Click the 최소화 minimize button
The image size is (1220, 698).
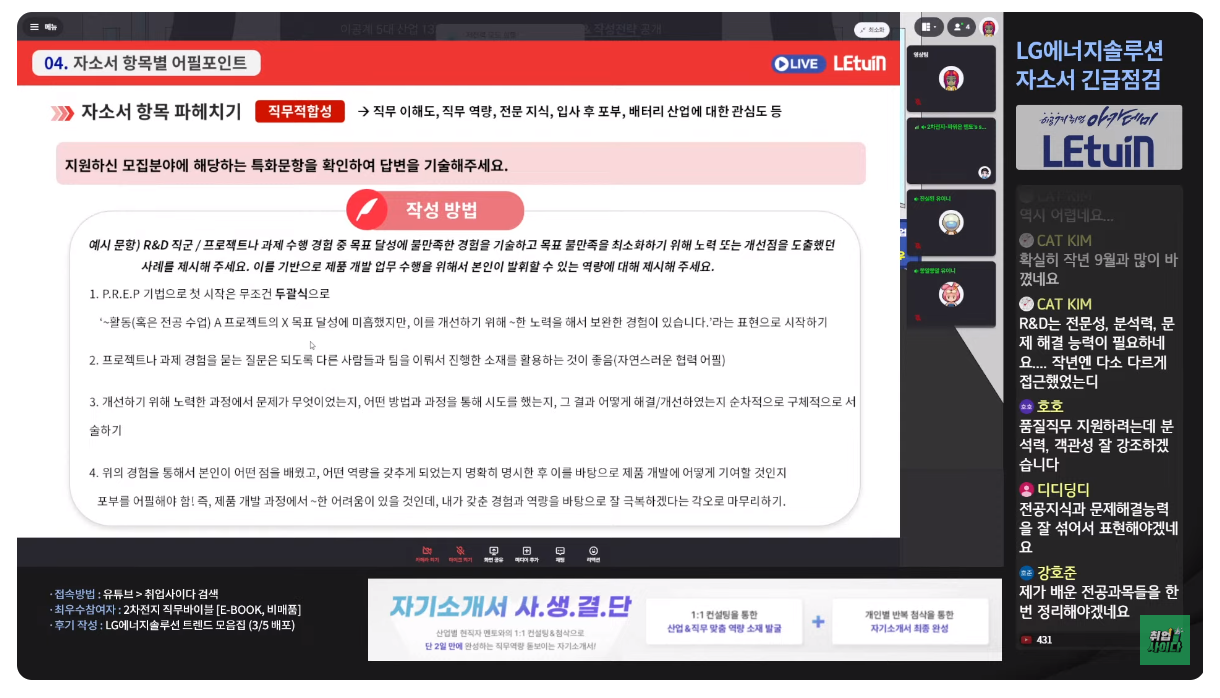[871, 29]
